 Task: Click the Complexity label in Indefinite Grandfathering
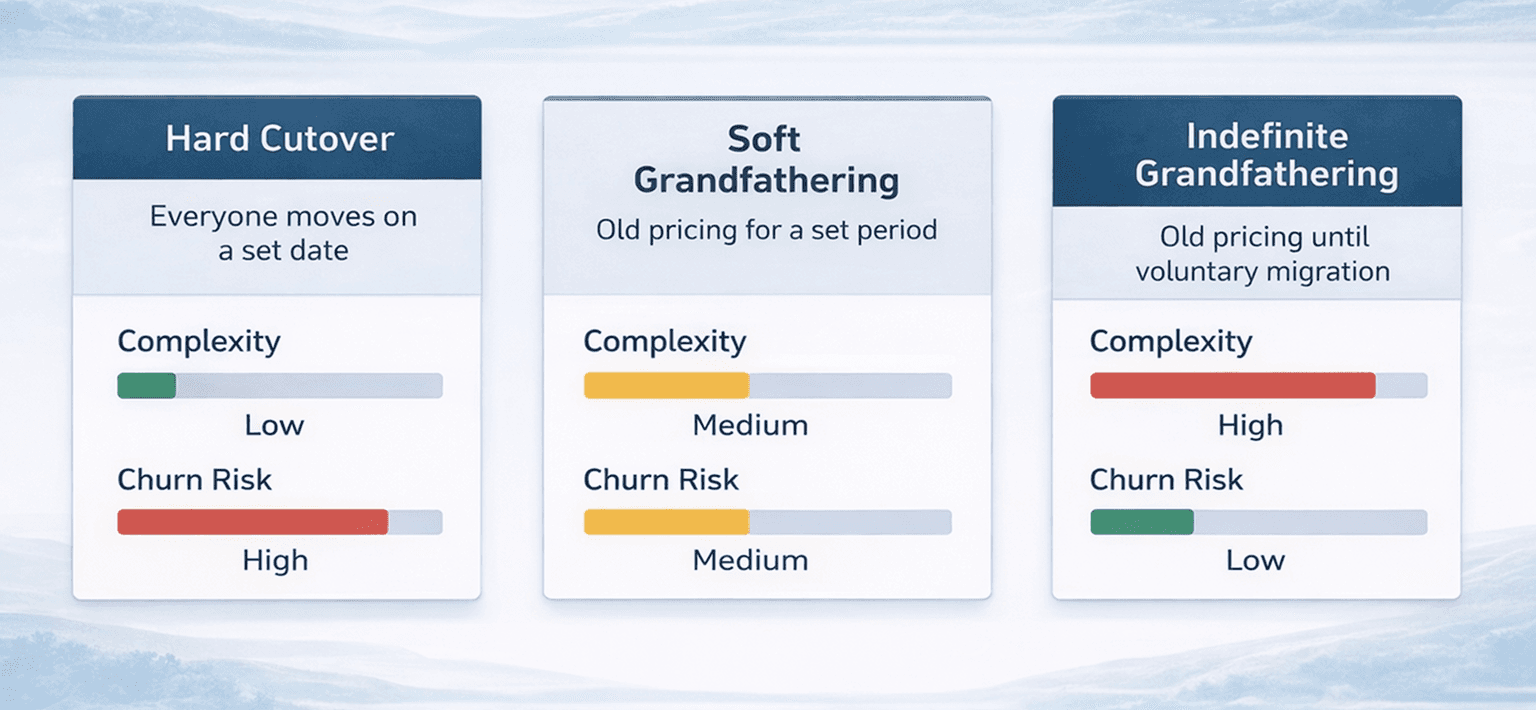[x=1171, y=342]
